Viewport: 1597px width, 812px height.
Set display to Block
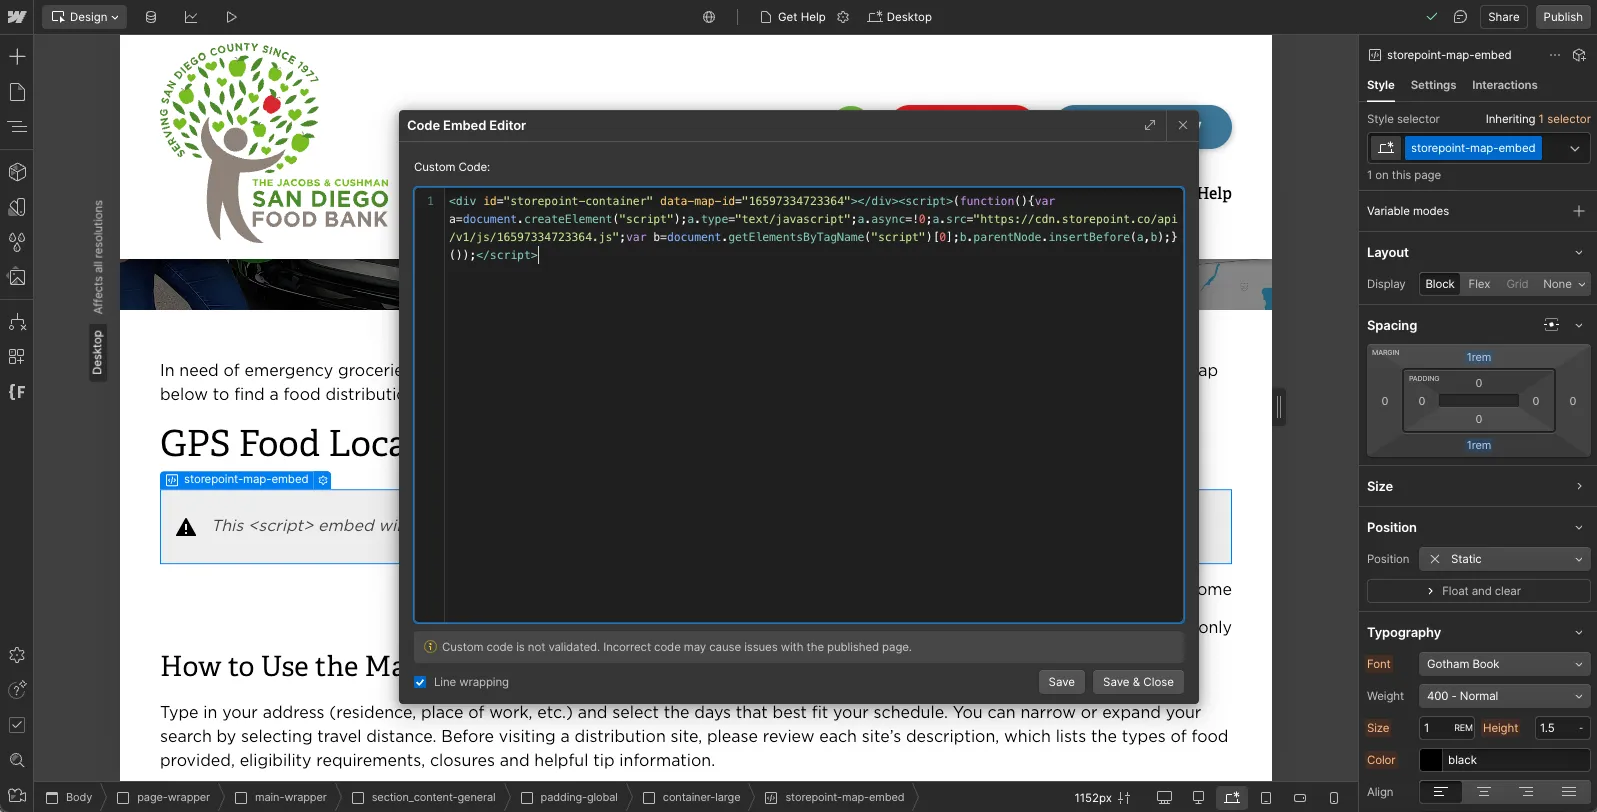1440,284
